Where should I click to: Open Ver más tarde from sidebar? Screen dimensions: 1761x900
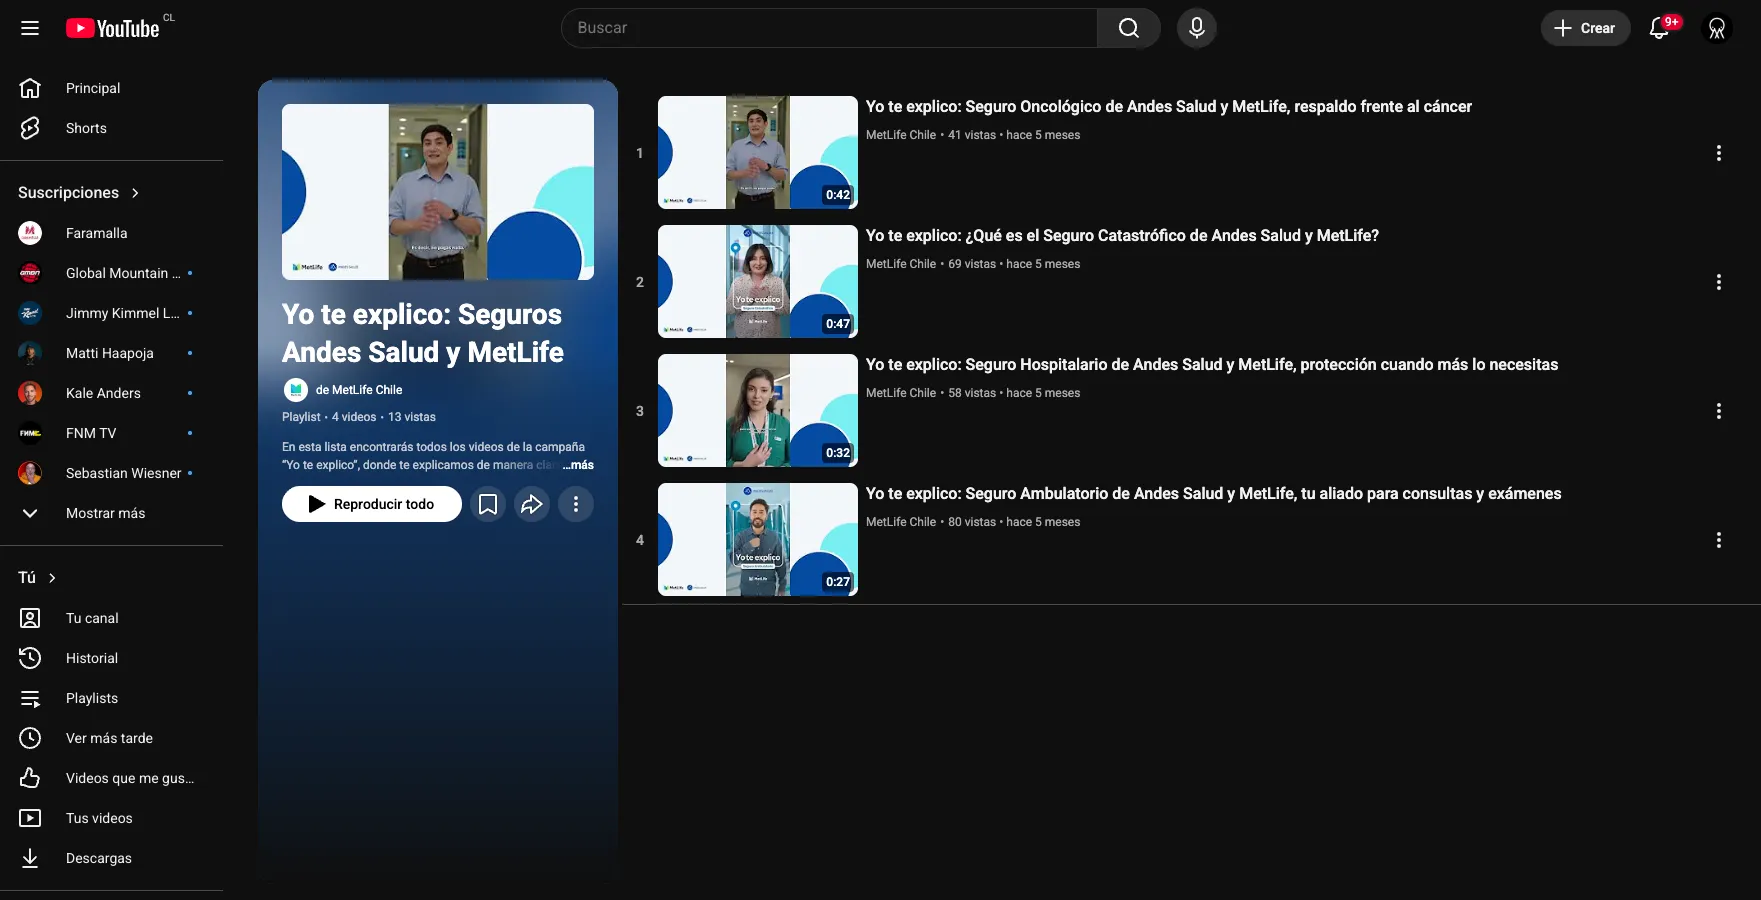pyautogui.click(x=109, y=738)
